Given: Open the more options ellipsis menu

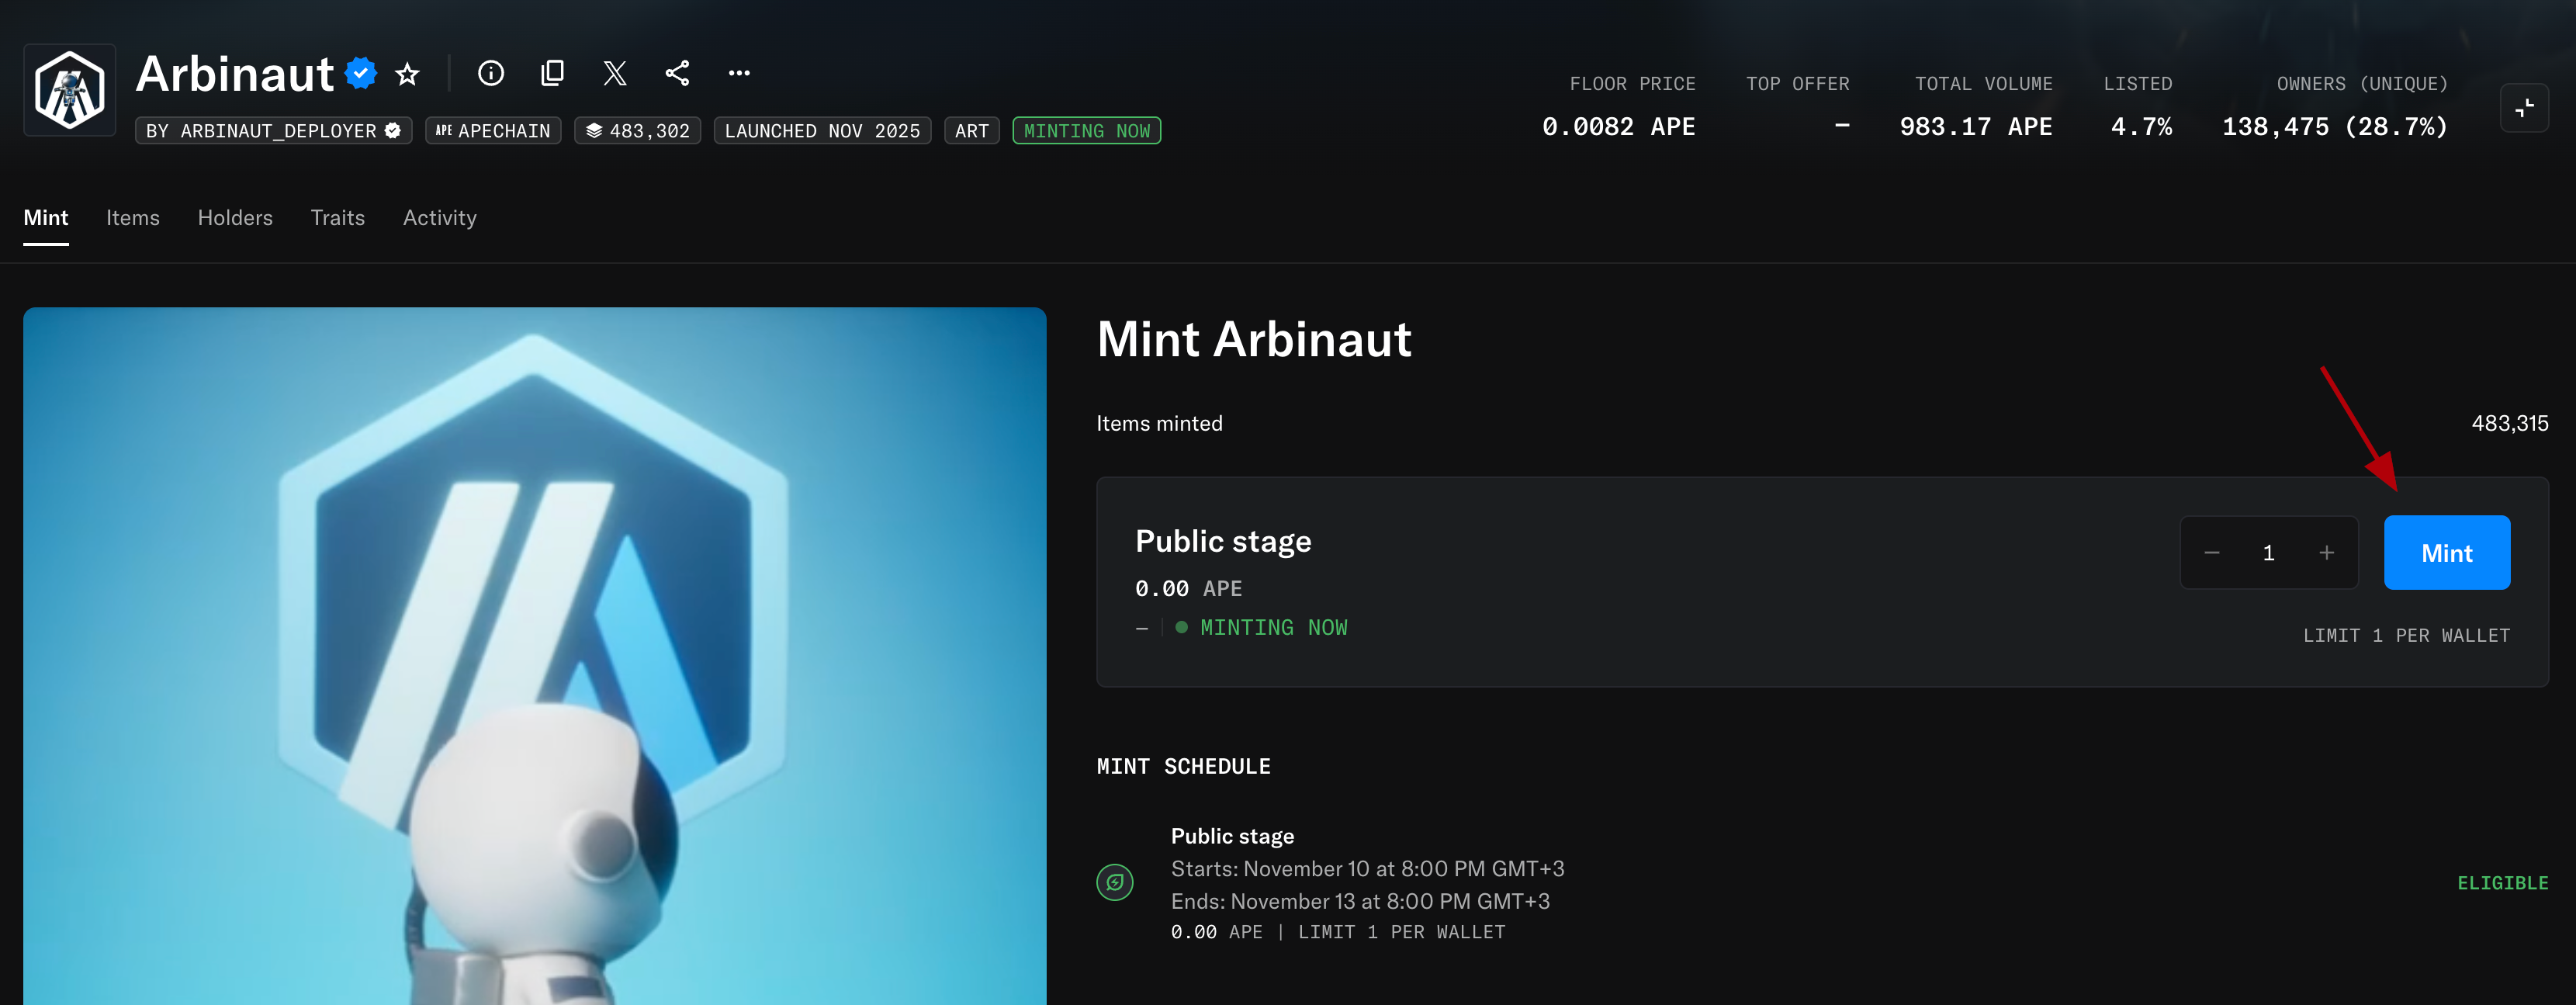Looking at the screenshot, I should click(x=739, y=73).
